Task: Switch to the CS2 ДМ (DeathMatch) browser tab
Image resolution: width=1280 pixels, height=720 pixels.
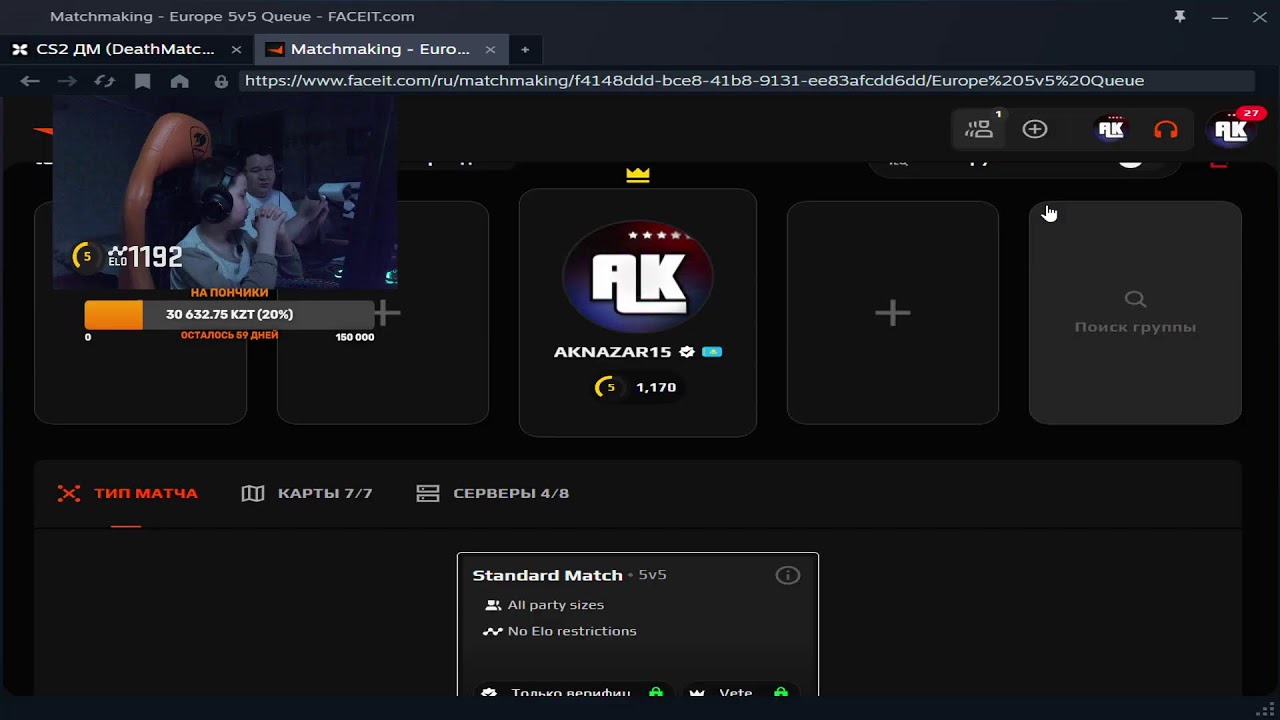Action: coord(126,49)
